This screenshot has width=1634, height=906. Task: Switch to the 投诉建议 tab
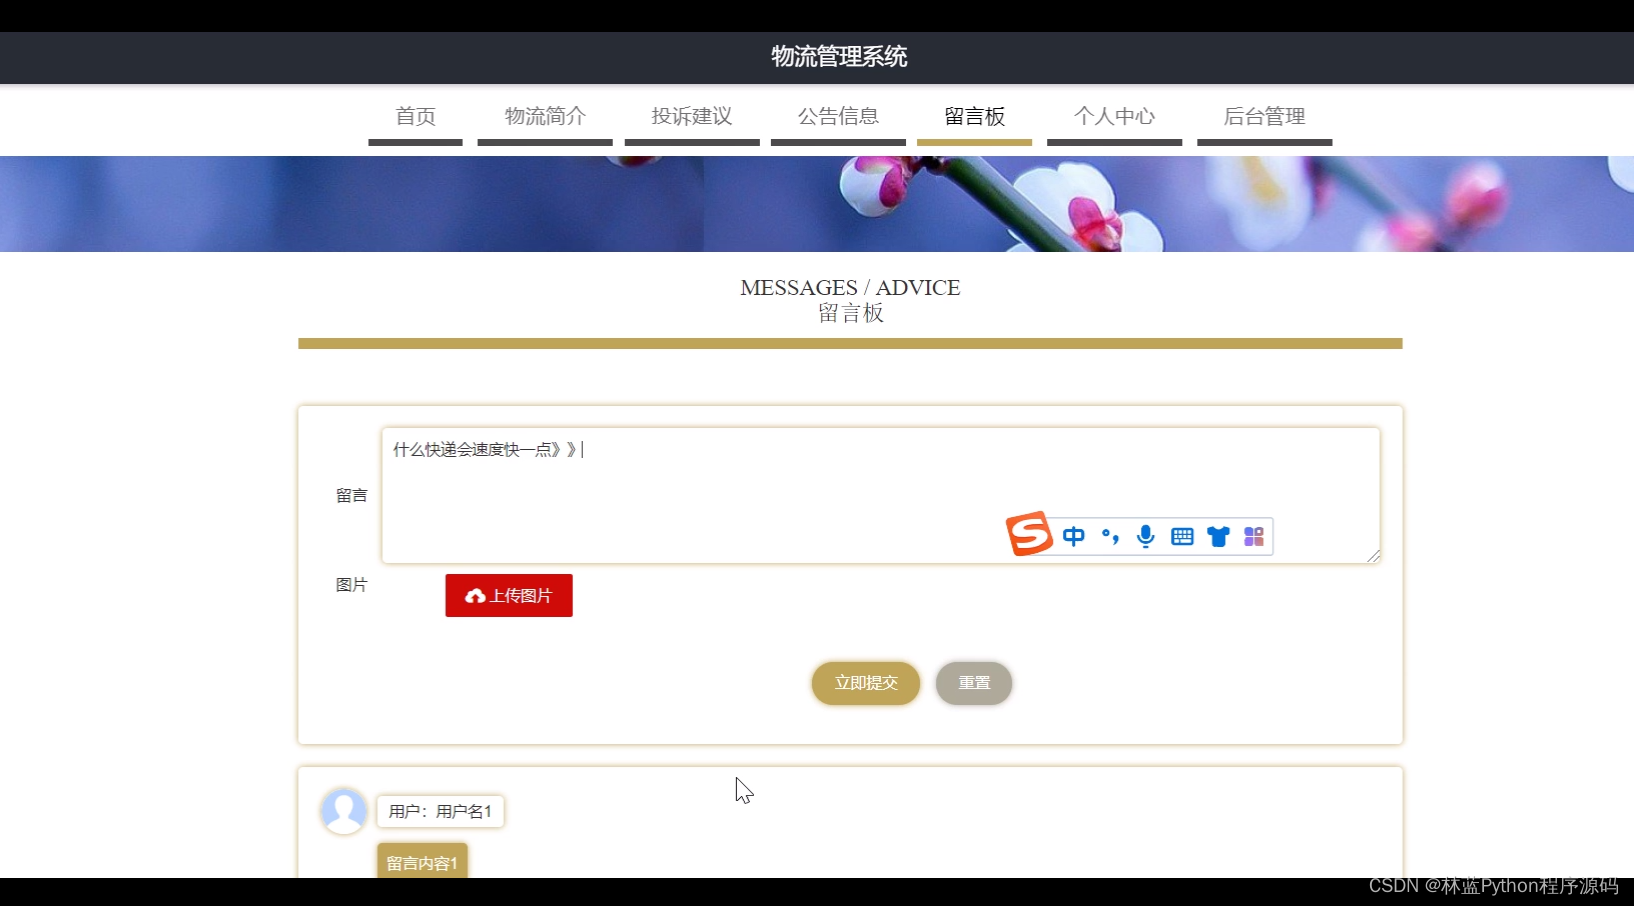point(691,116)
